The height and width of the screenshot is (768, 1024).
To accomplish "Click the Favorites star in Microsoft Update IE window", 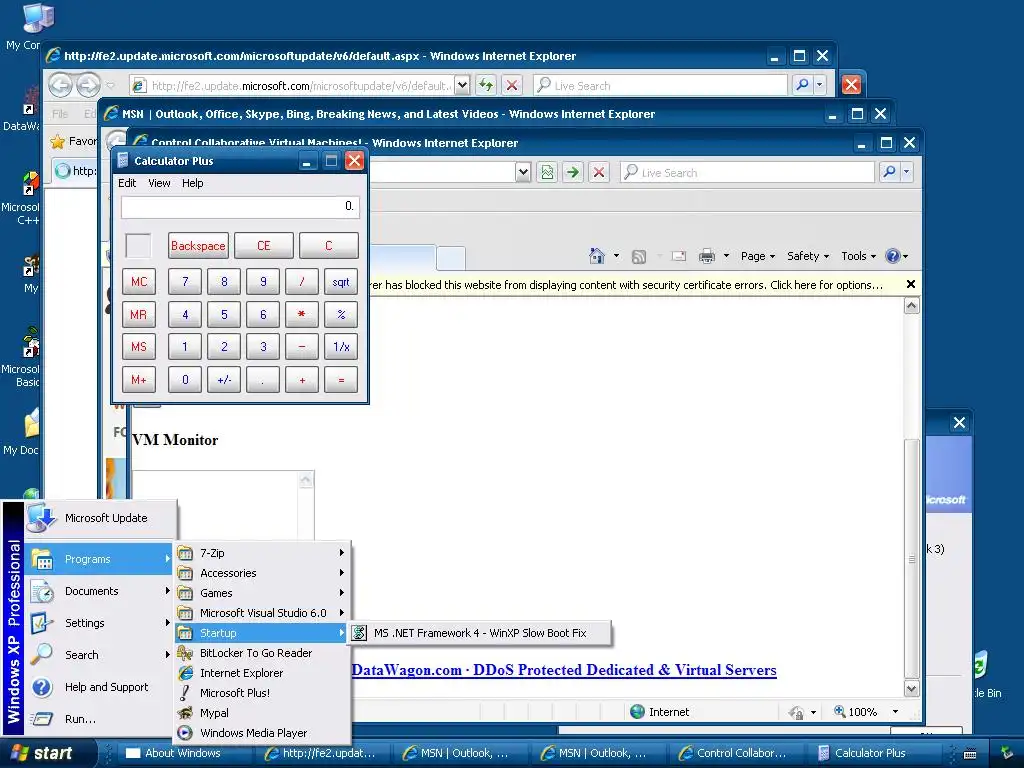I will (x=58, y=141).
